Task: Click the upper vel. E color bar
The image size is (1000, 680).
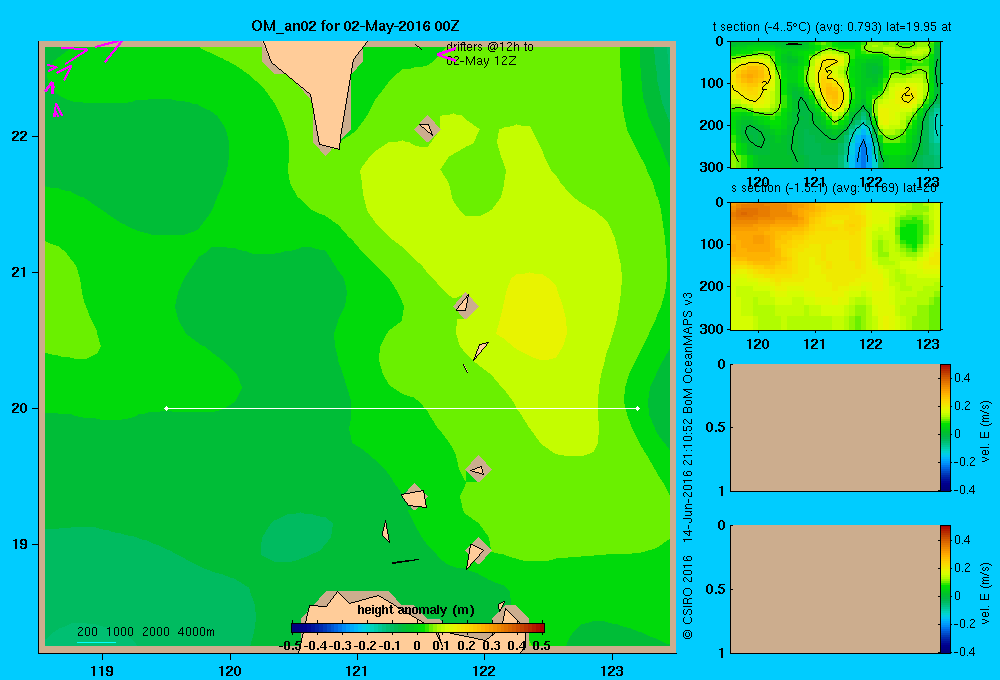Action: [945, 427]
